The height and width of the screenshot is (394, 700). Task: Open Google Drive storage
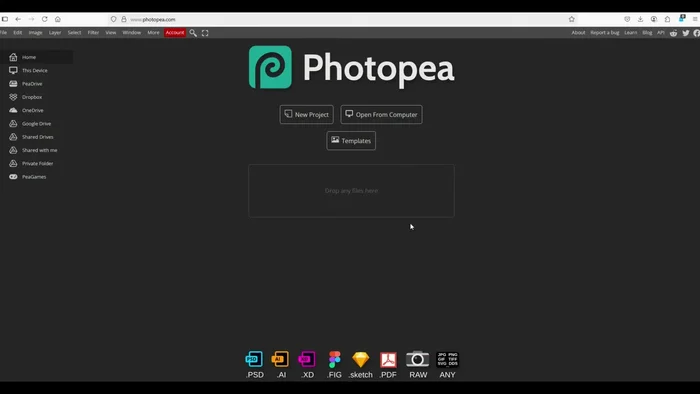coord(36,124)
